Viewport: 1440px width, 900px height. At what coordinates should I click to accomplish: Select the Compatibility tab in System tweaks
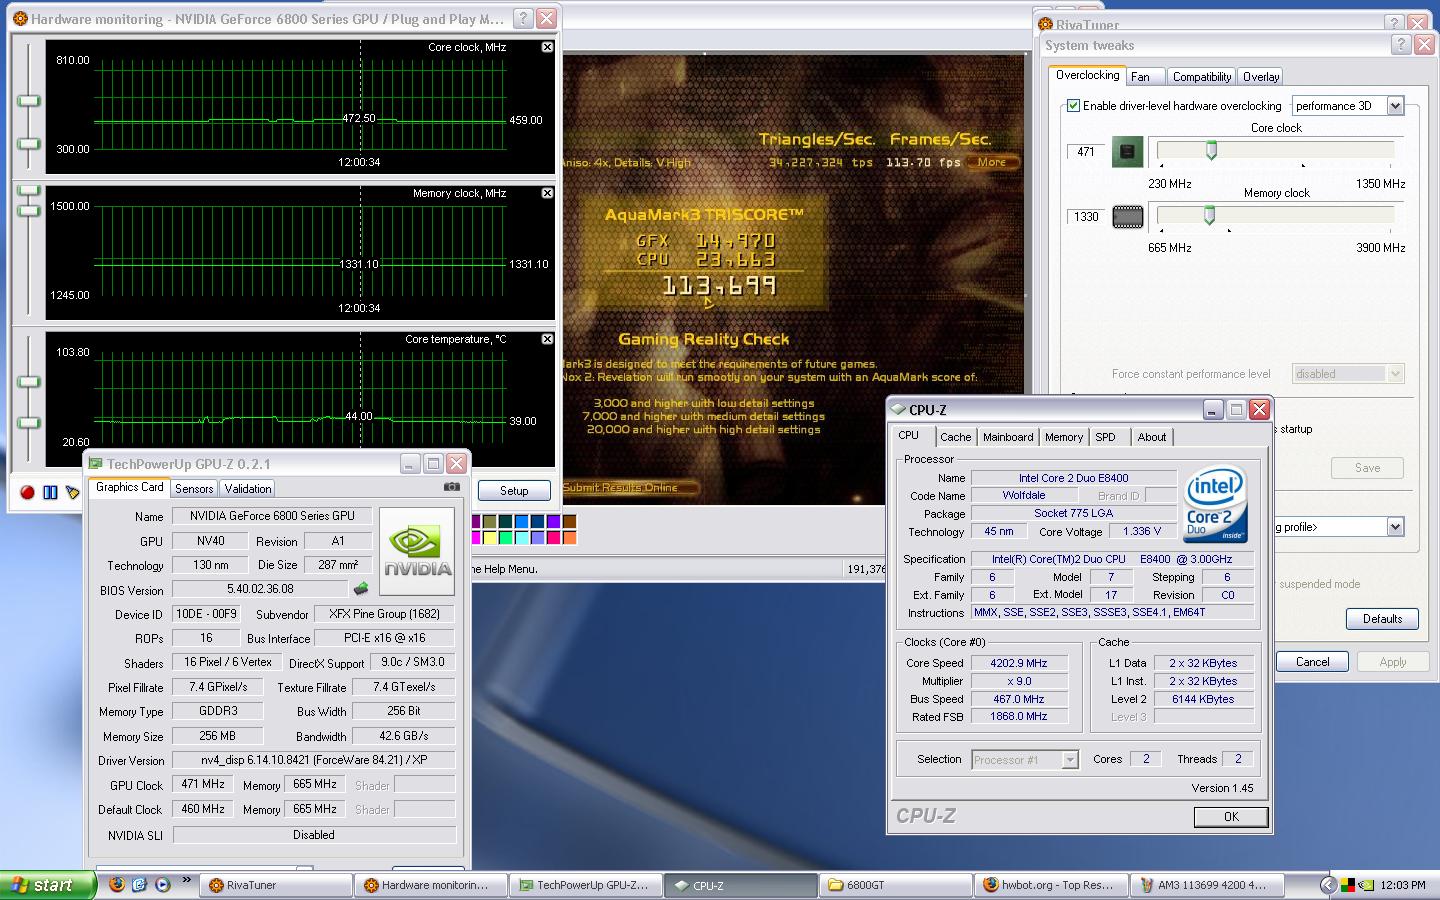[1202, 77]
